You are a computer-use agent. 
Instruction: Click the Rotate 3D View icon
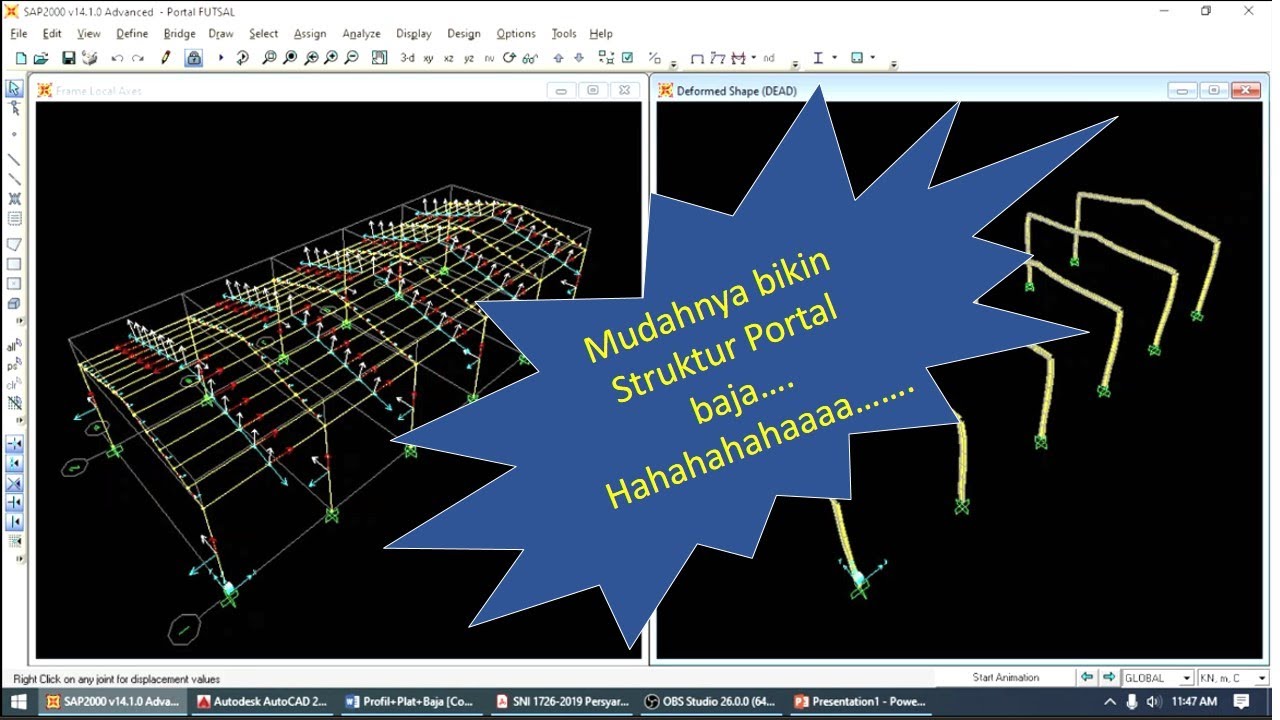point(509,58)
